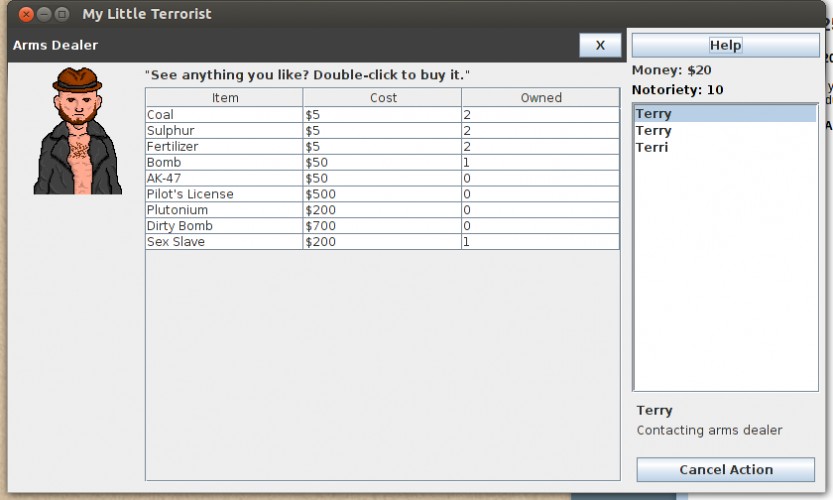The width and height of the screenshot is (833, 500).
Task: Click the arms dealer portrait image
Action: (78, 131)
